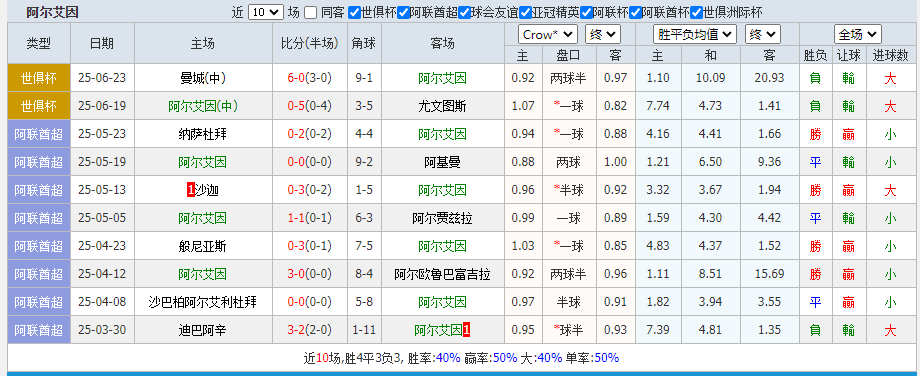Click the 大 result in the 沙迦 row

890,190
